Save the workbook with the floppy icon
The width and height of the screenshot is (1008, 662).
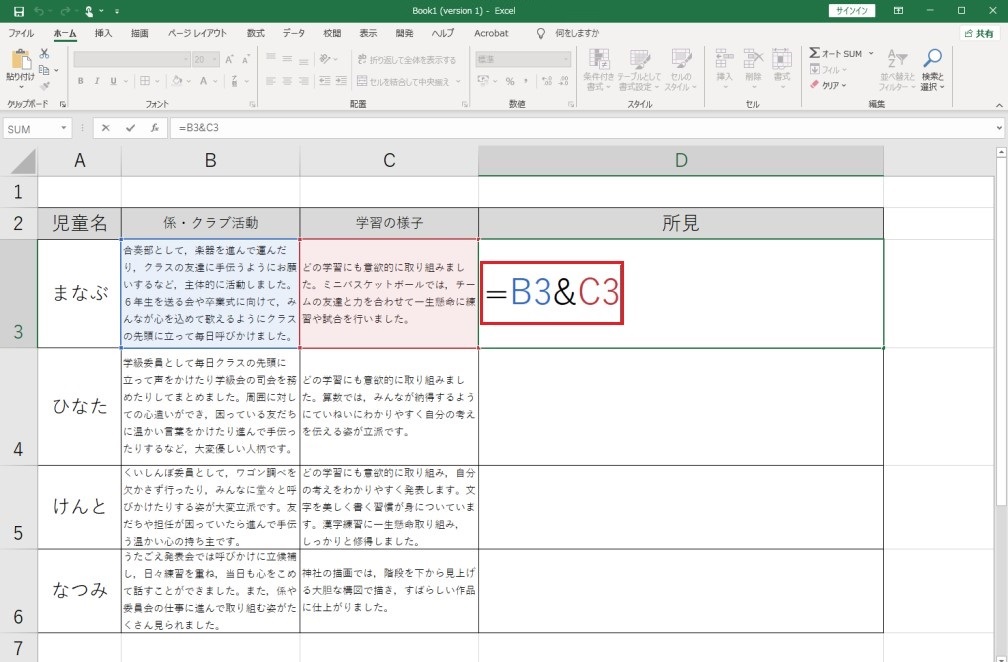19,11
